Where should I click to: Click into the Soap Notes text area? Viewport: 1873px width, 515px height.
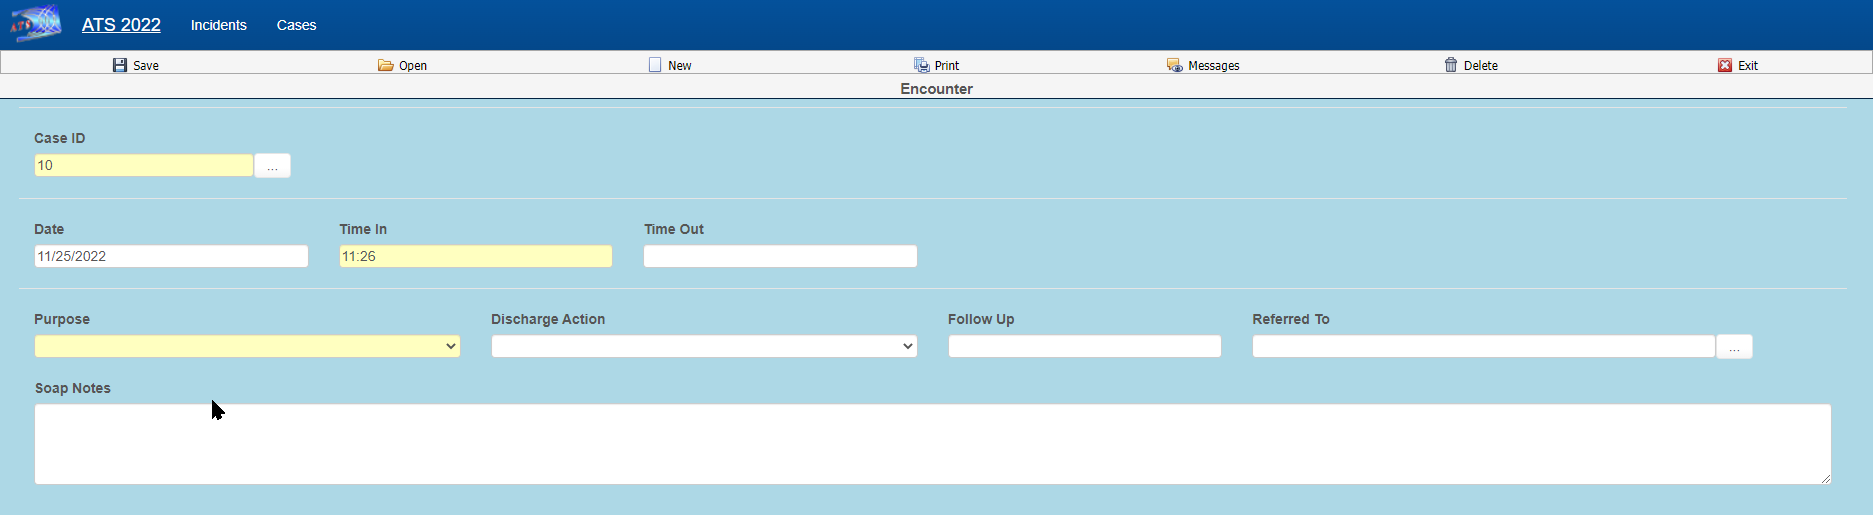pos(932,444)
